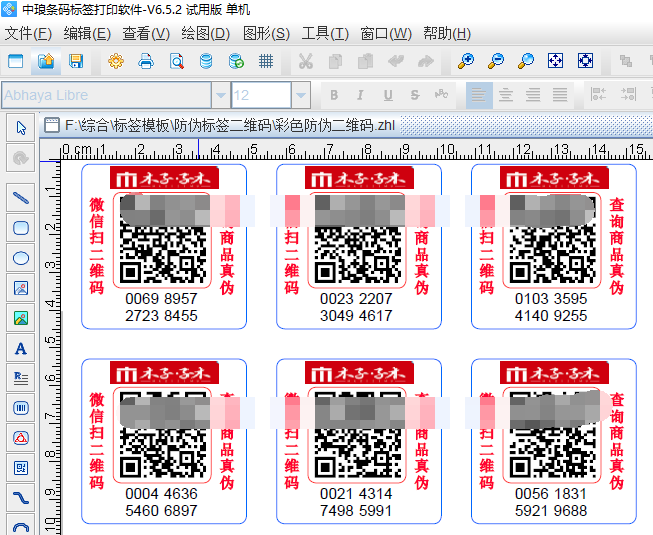Select the rich text tool
Screen dimensions: 653x535
[x=21, y=378]
